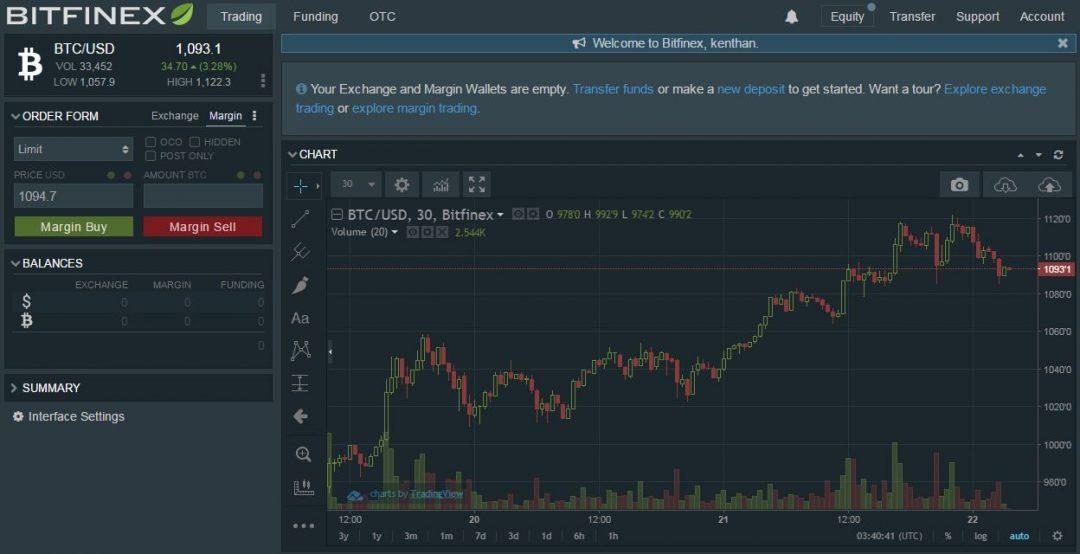Click the Margin Sell button
1080x554 pixels.
202,227
